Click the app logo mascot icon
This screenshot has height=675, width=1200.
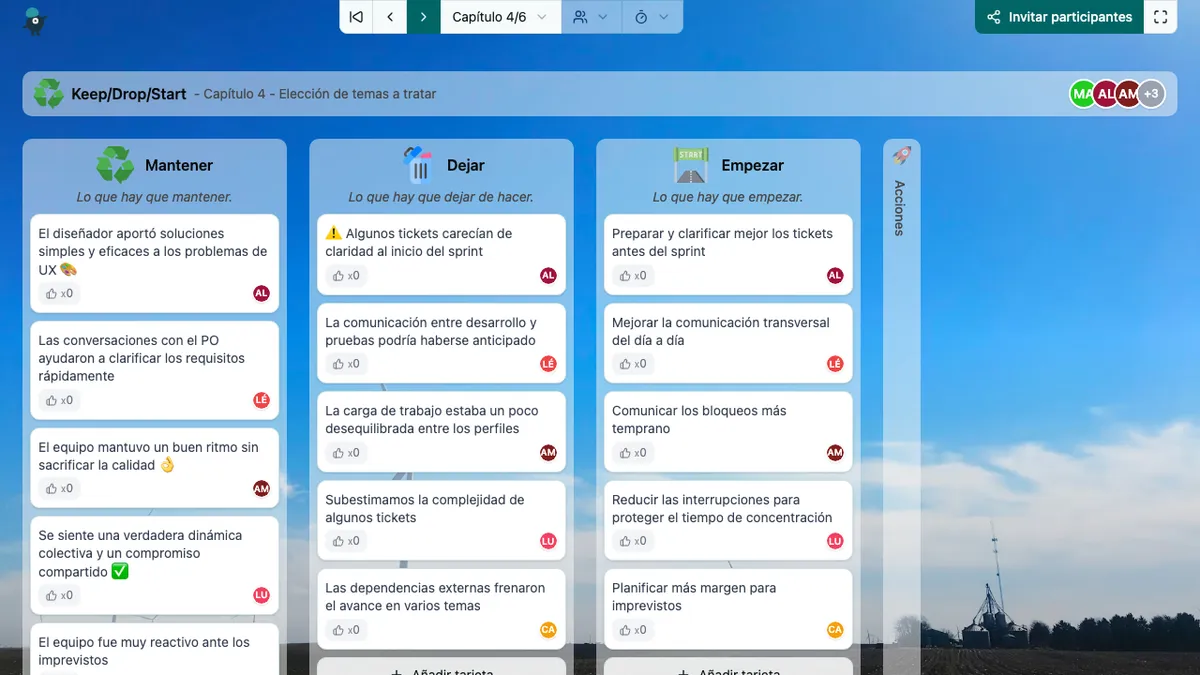[35, 20]
